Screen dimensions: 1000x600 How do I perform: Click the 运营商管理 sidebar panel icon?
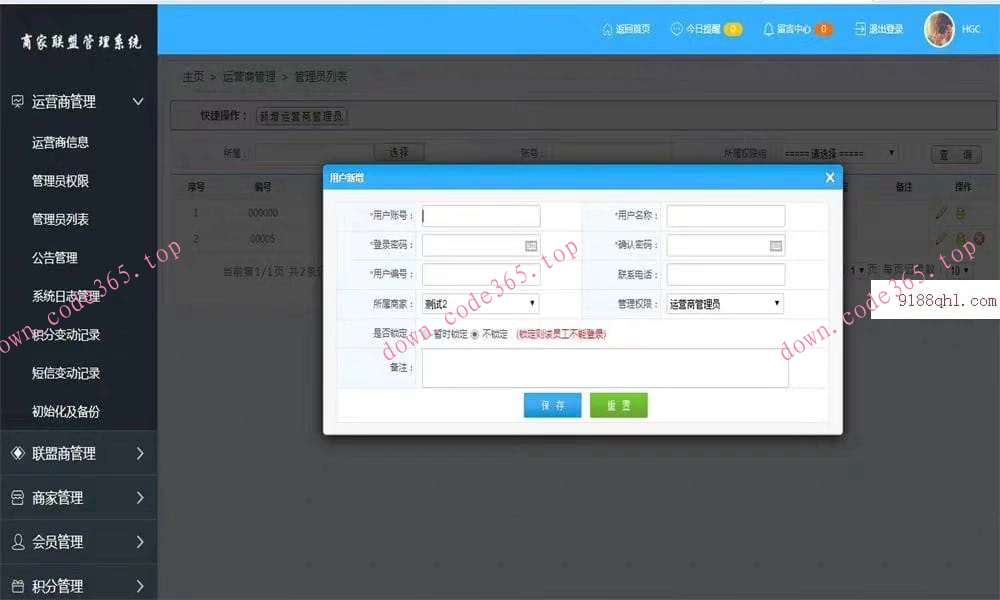click(16, 101)
